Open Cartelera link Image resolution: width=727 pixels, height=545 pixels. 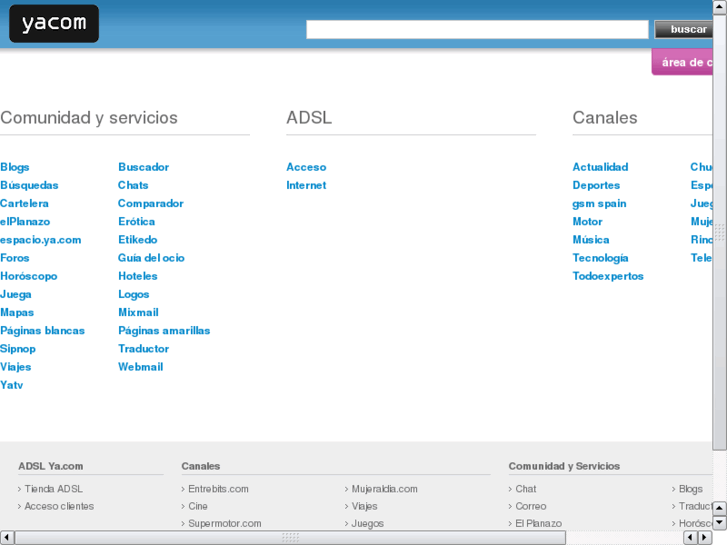[24, 203]
